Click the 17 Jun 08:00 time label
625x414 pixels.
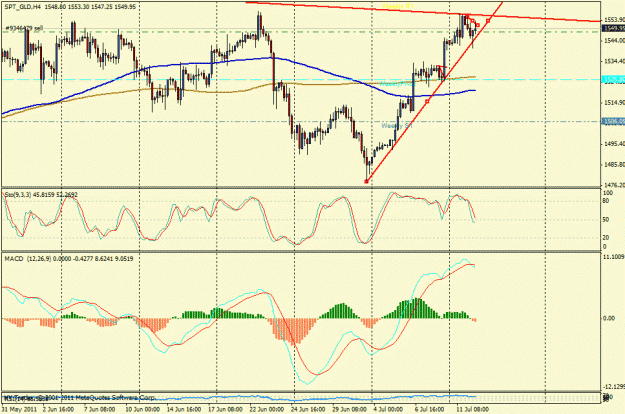(x=225, y=409)
